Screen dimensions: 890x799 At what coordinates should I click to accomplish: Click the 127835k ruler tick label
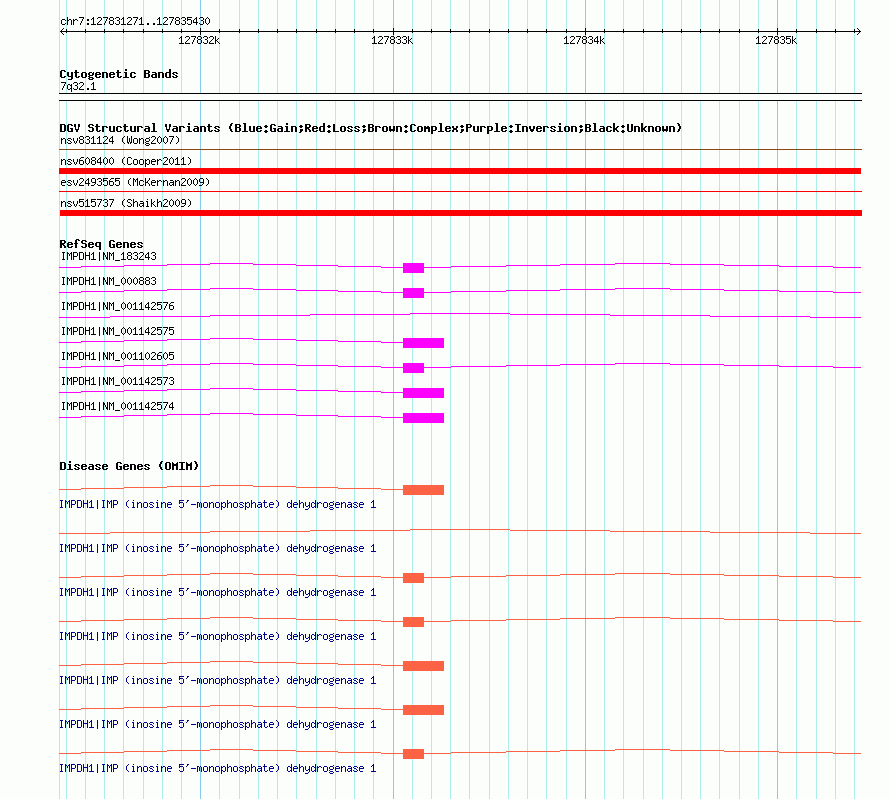point(776,40)
